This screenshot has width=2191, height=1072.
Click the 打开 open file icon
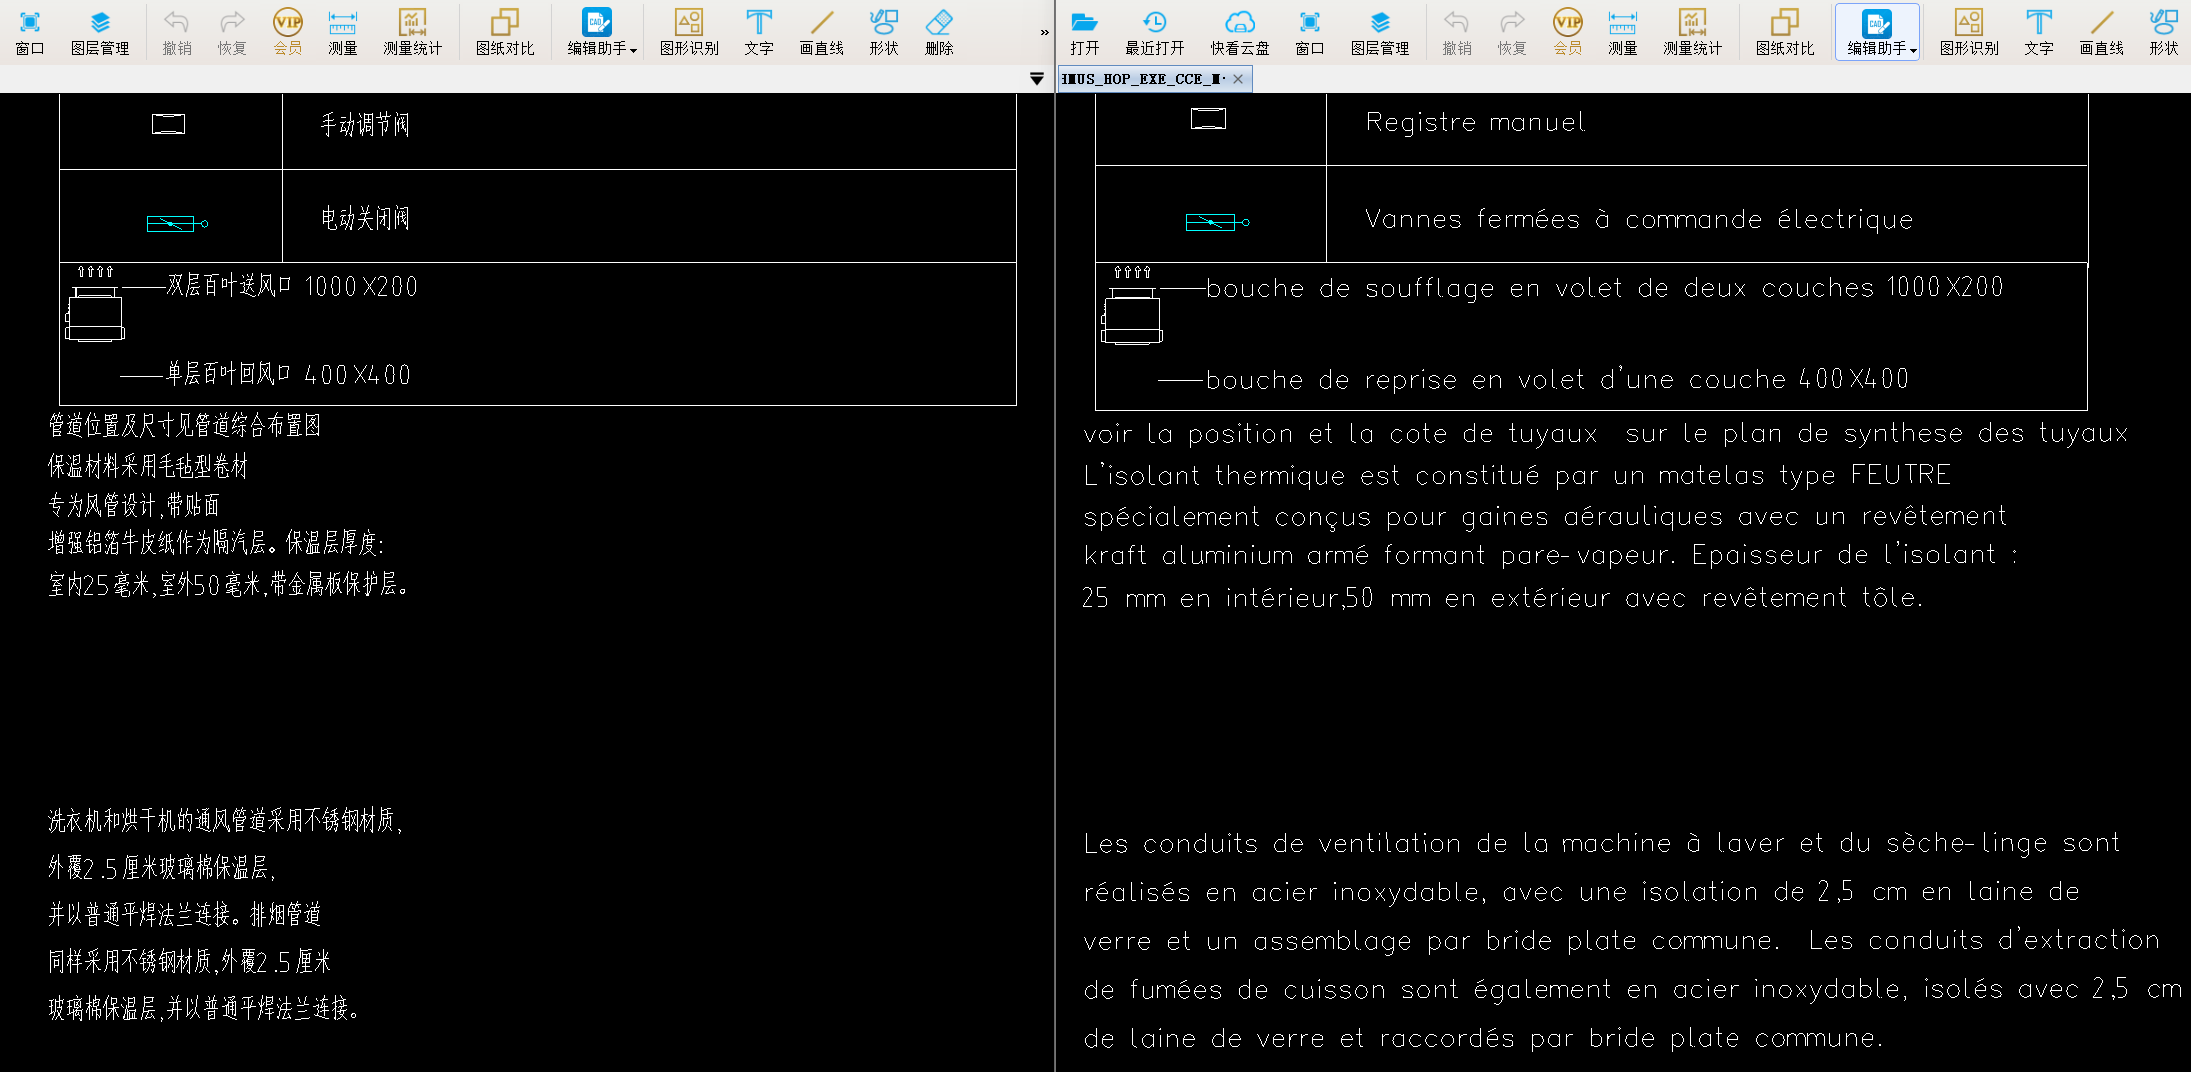[1085, 32]
